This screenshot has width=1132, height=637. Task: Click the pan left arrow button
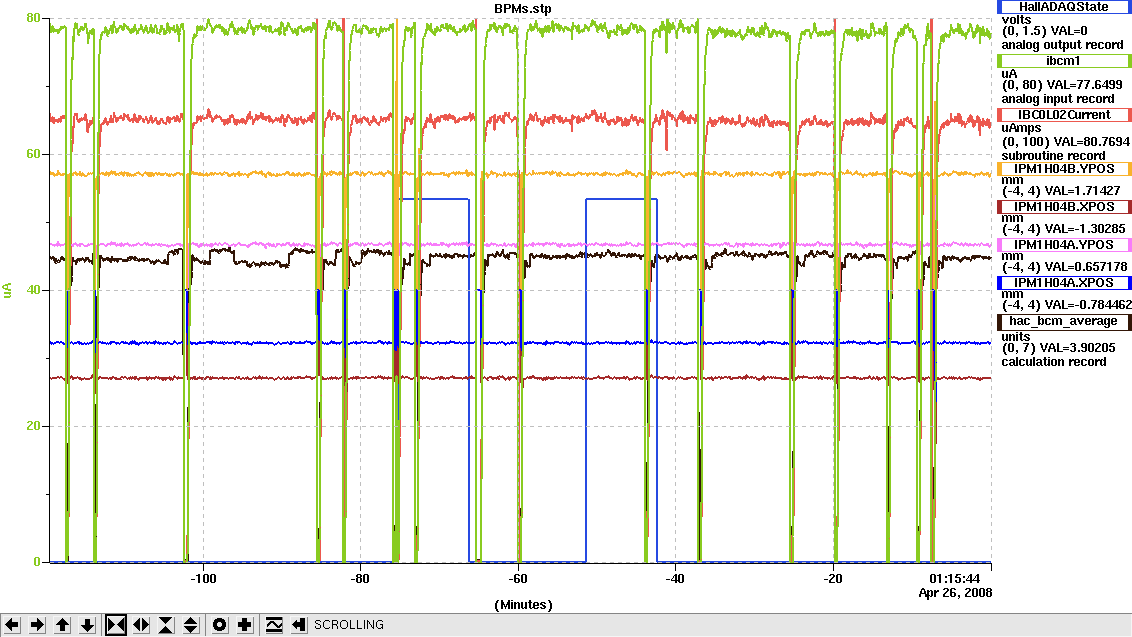[12, 625]
